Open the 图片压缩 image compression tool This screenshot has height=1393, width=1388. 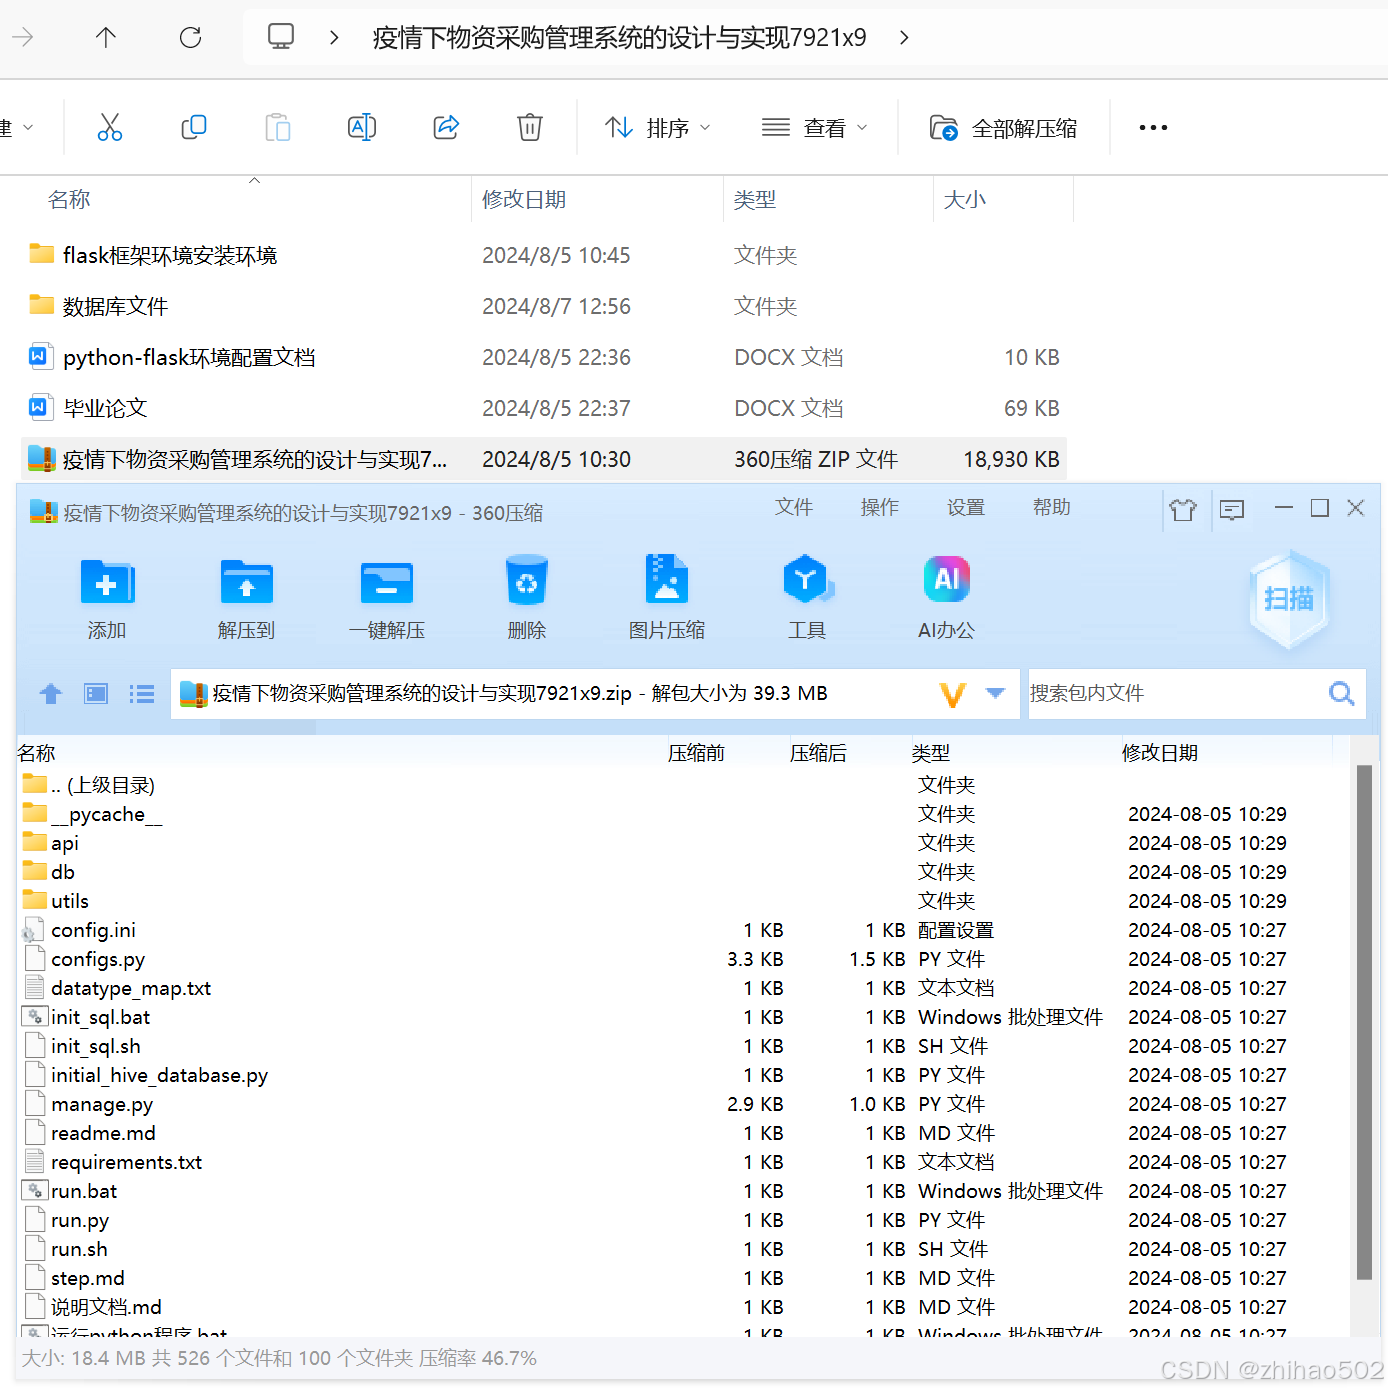point(667,597)
